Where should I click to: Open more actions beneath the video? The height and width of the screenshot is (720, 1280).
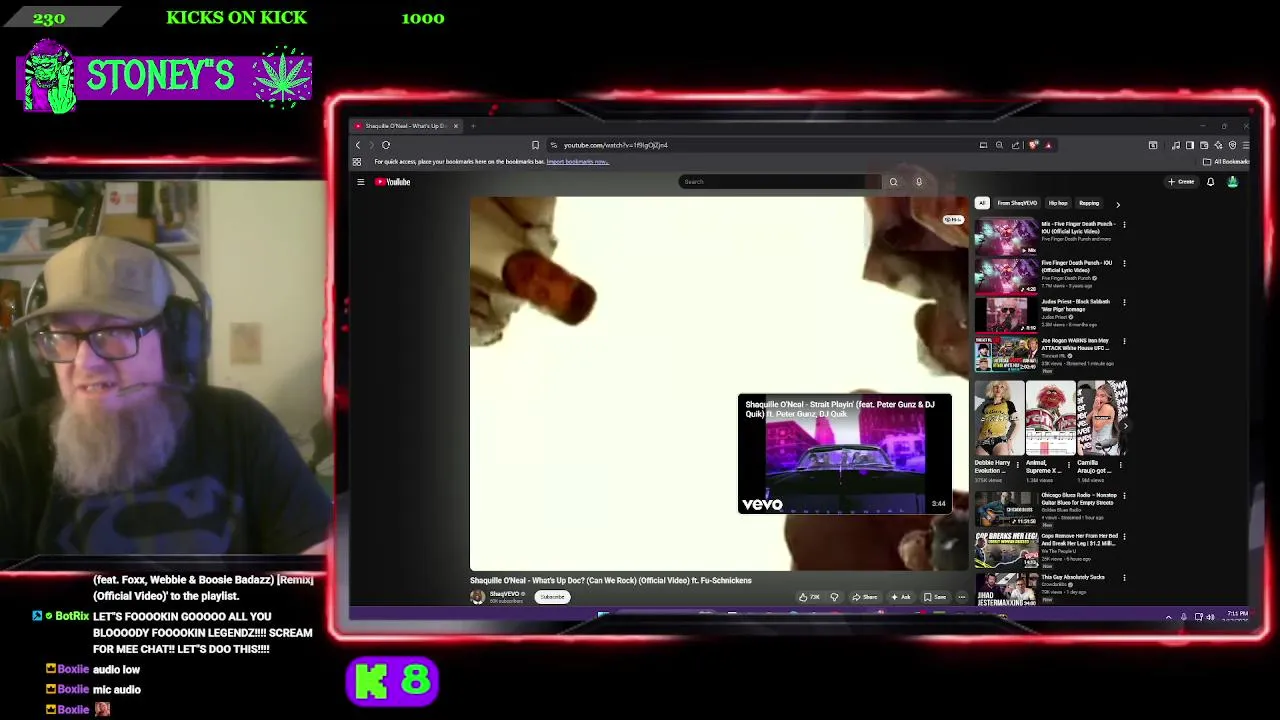point(962,597)
